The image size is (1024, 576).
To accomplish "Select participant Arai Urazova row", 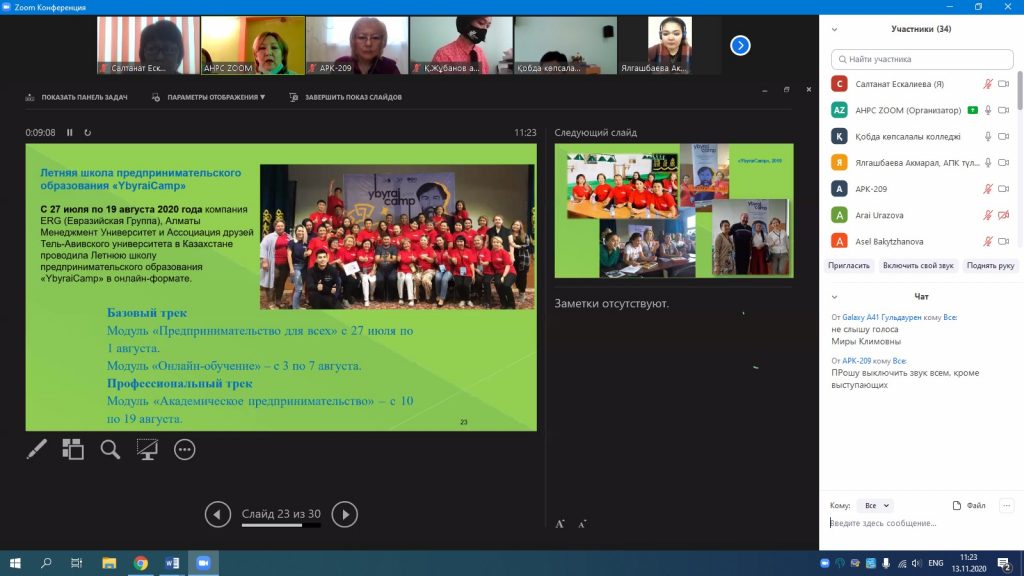I will [921, 215].
